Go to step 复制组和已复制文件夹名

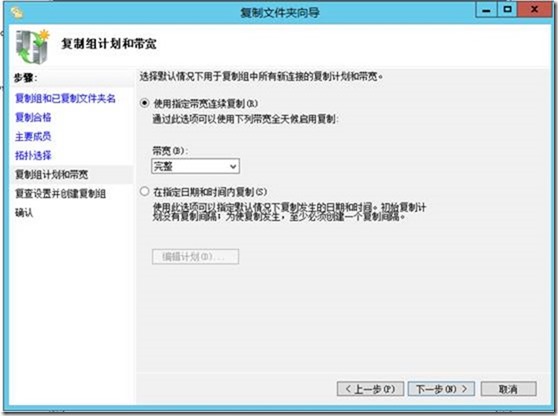65,98
